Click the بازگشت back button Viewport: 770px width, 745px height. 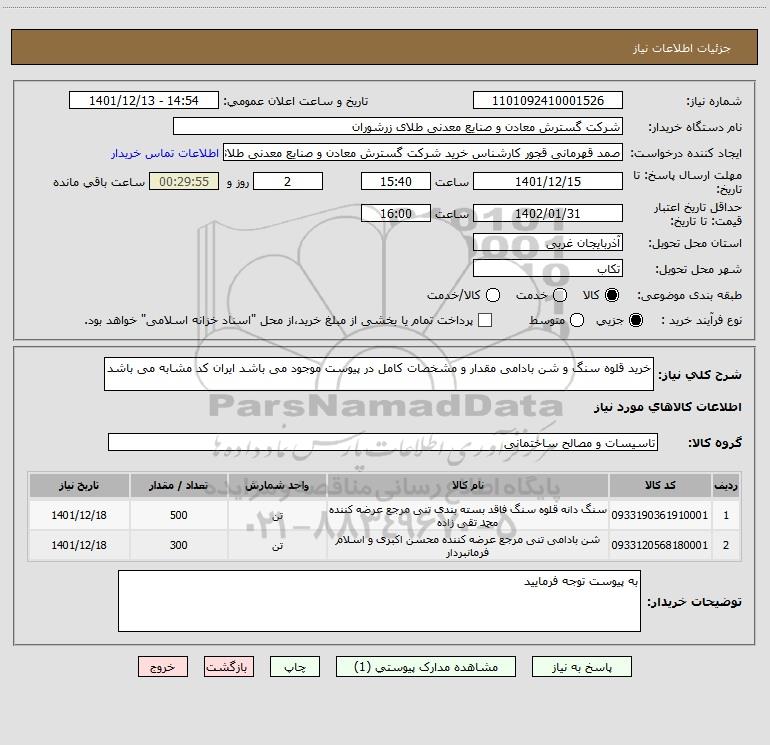coord(229,667)
